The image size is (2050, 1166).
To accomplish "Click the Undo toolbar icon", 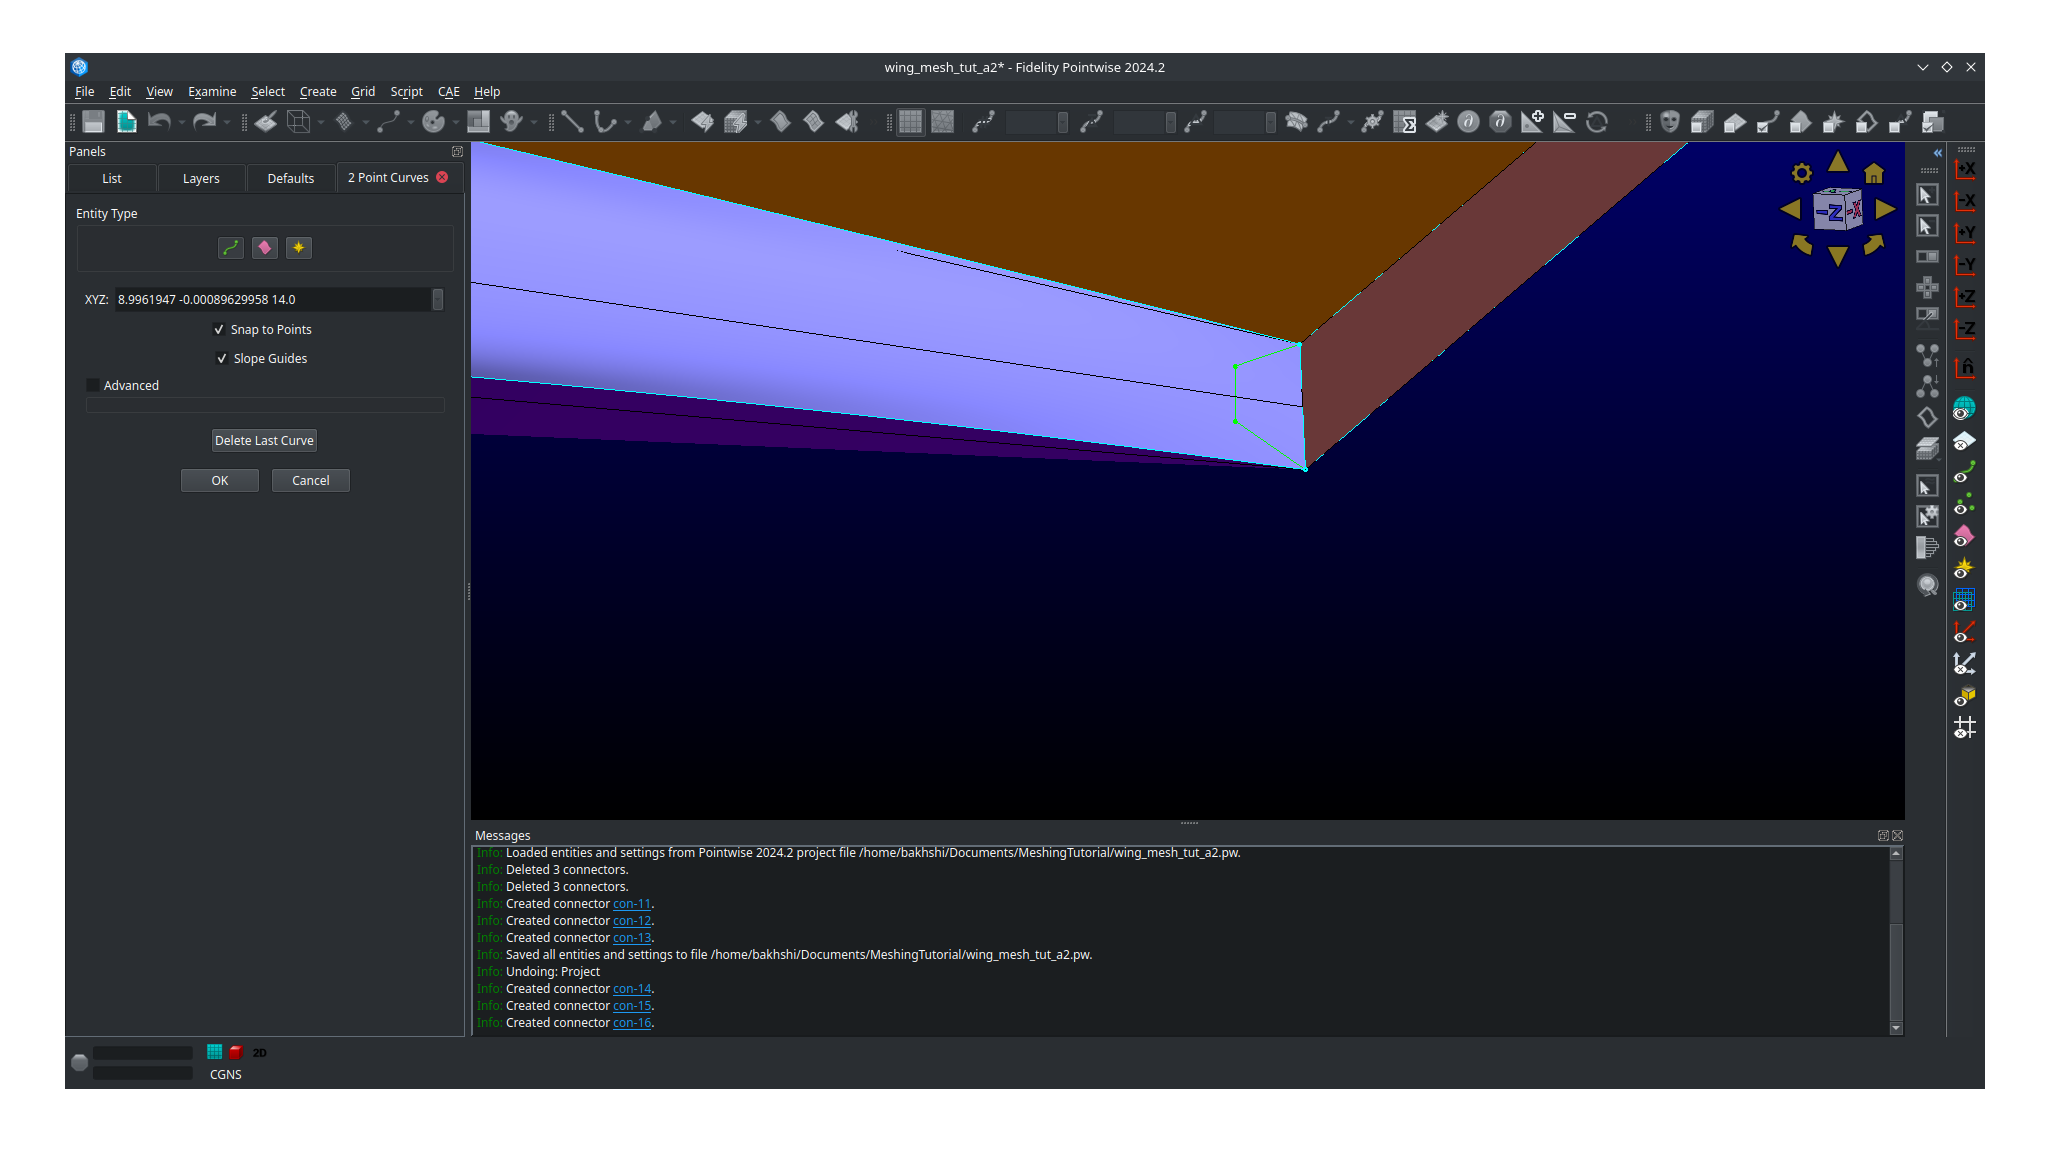I will pos(159,121).
